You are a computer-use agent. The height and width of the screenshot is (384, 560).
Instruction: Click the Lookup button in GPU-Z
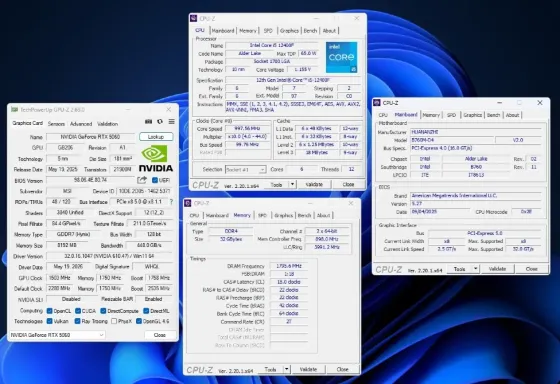(156, 137)
